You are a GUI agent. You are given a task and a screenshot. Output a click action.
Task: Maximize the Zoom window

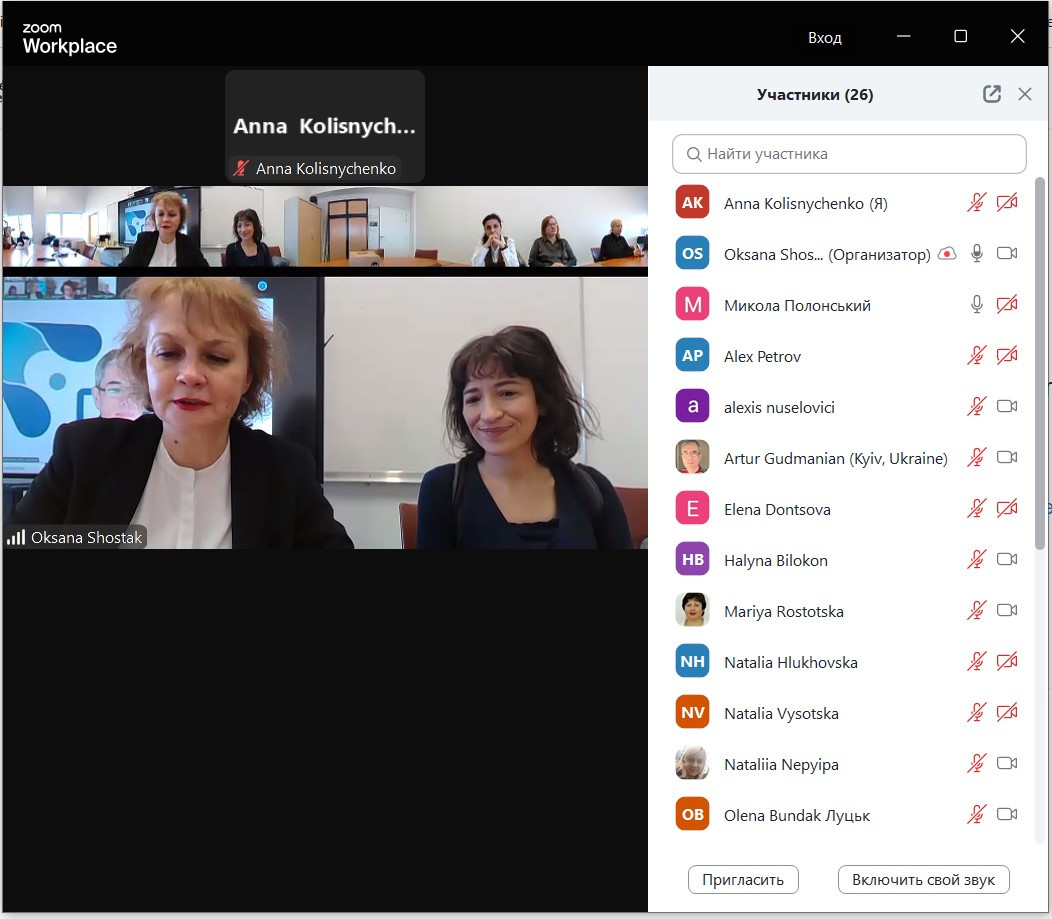[960, 36]
